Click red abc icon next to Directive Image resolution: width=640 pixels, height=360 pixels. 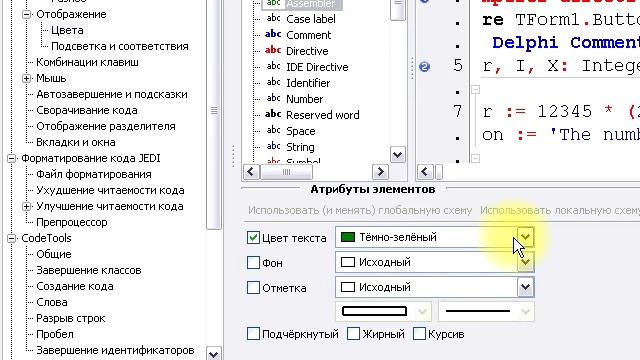click(273, 50)
